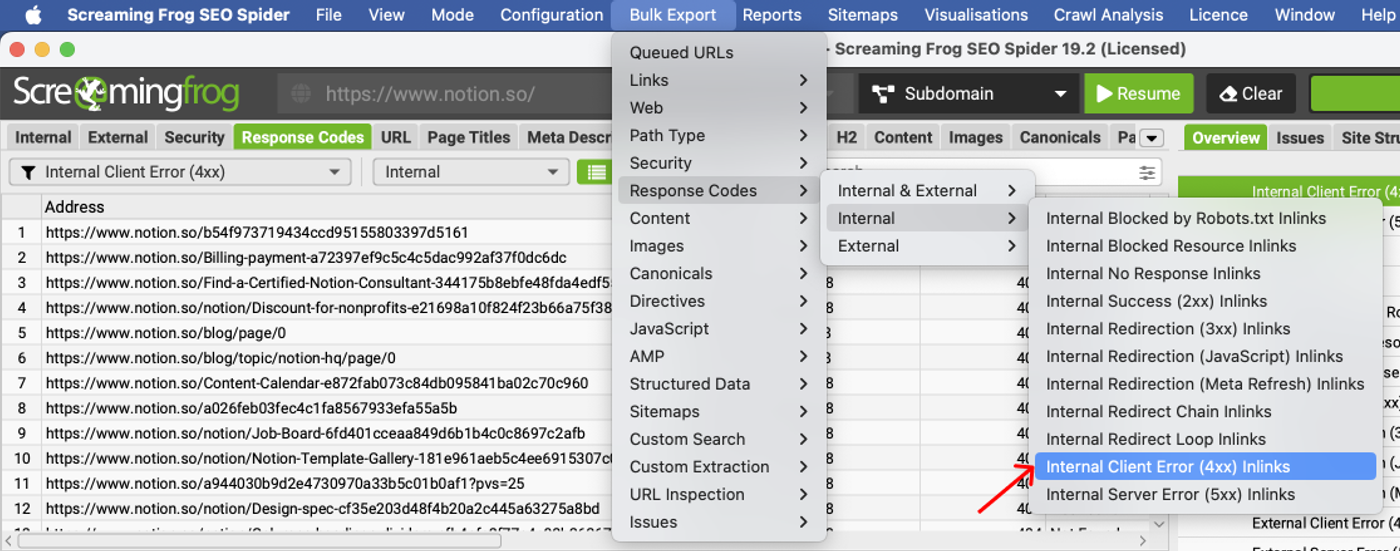
Task: Expand the URL Inspection submenu
Action: (x=719, y=494)
